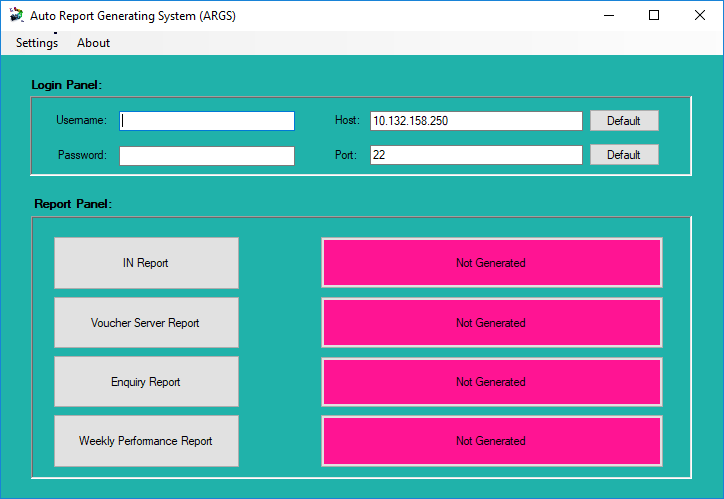Open the About menu
724x499 pixels.
coord(93,43)
